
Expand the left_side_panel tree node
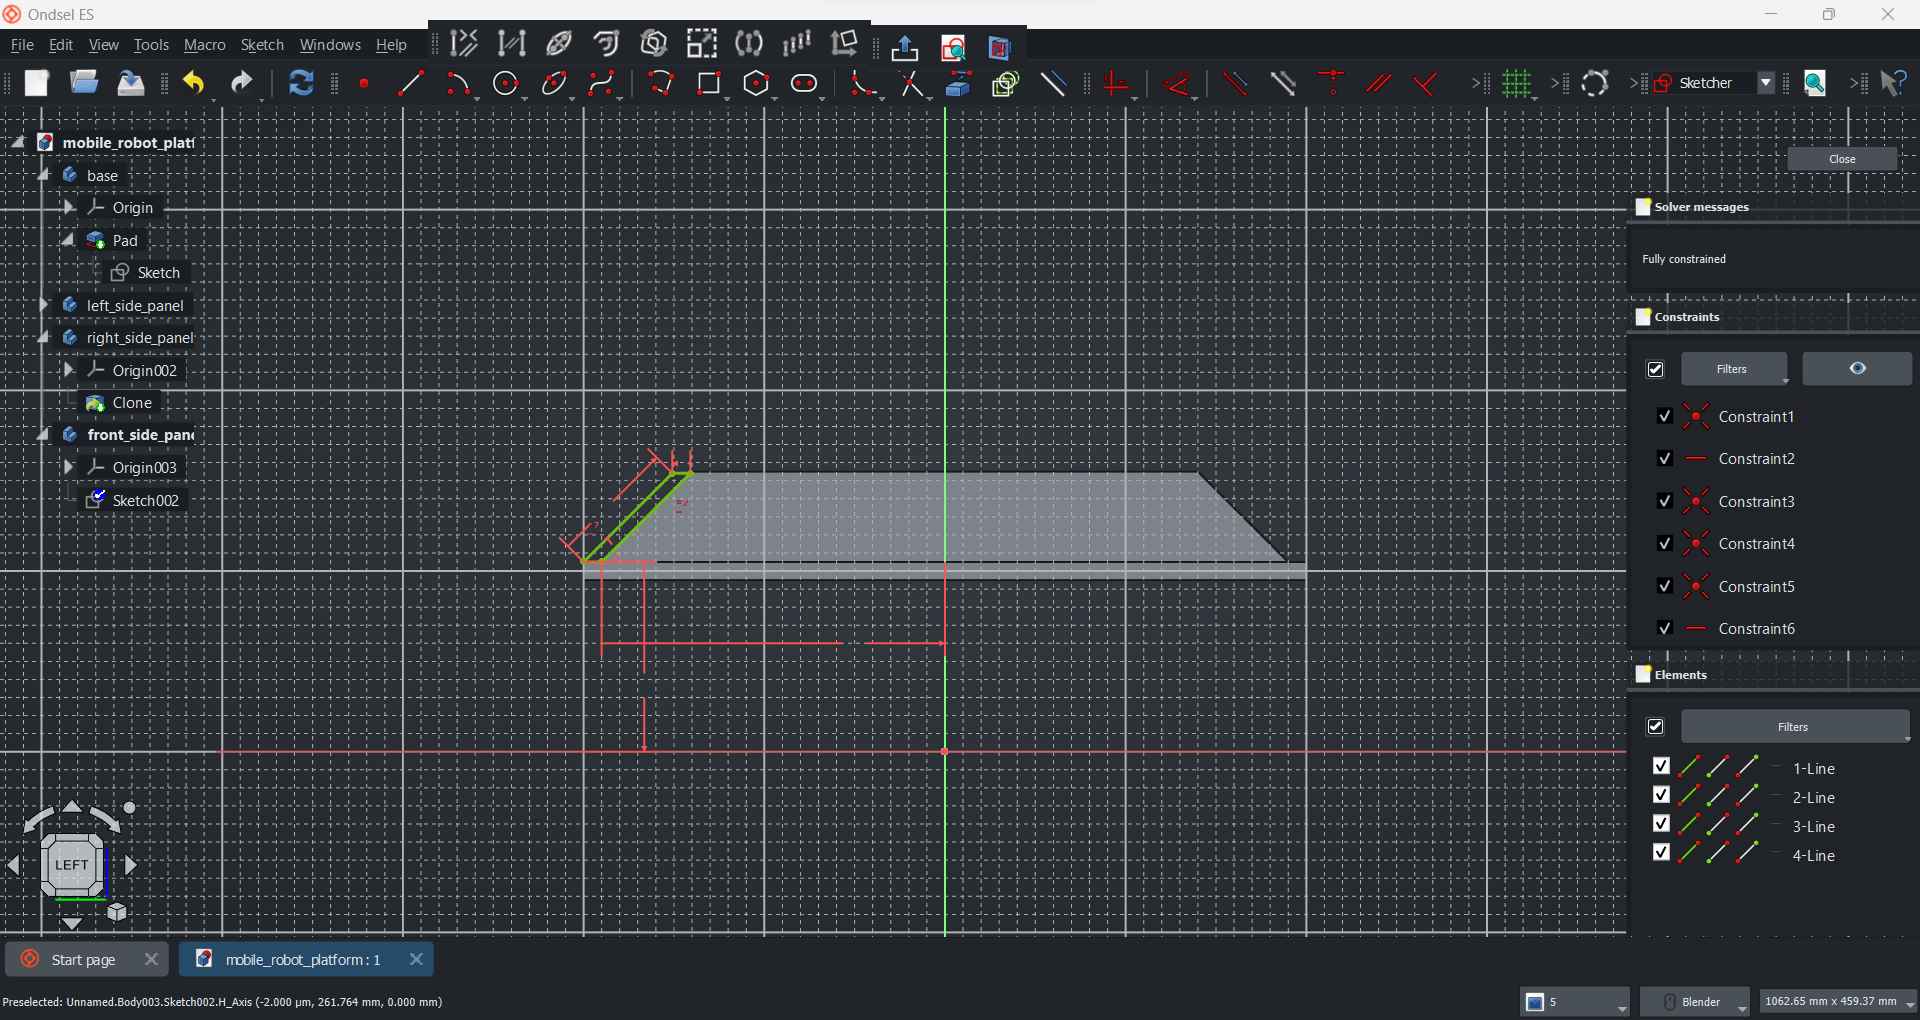click(x=43, y=305)
